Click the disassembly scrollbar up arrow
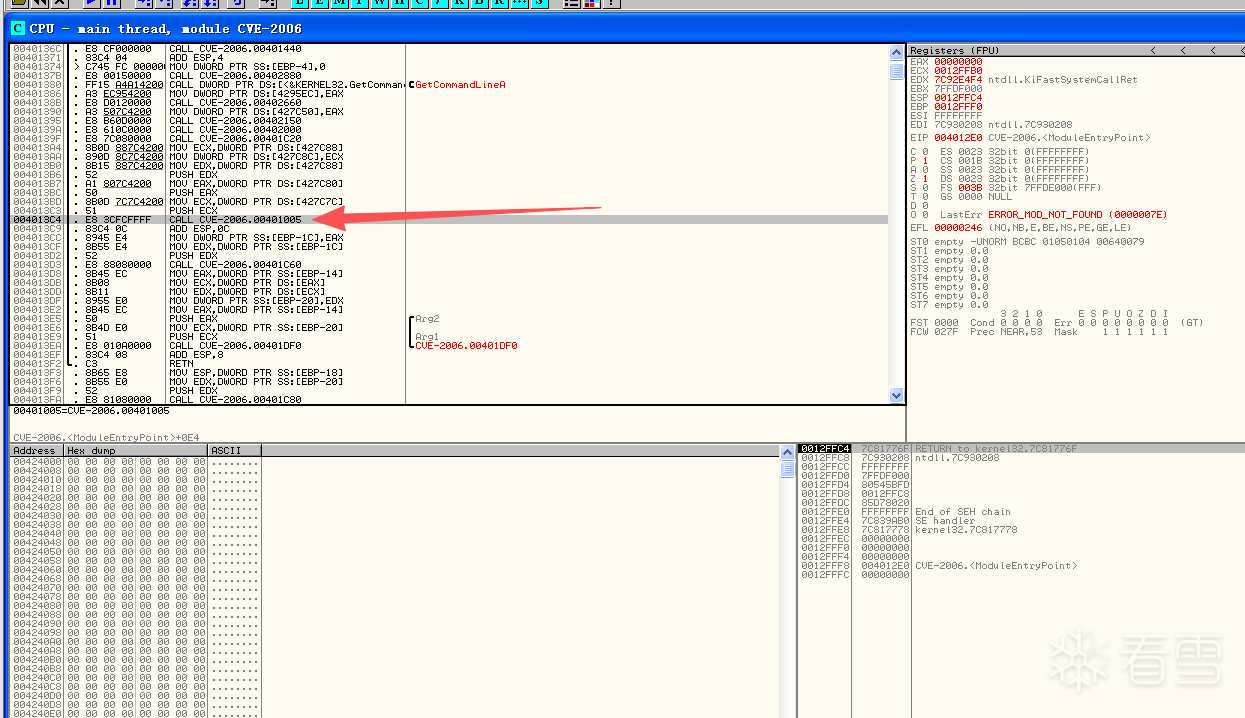This screenshot has width=1245, height=718. [896, 52]
